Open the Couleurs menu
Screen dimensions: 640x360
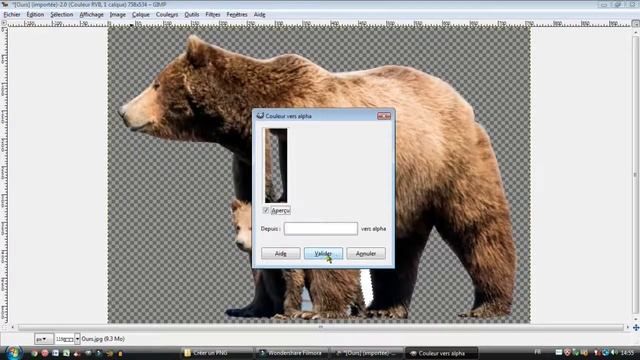pyautogui.click(x=167, y=14)
